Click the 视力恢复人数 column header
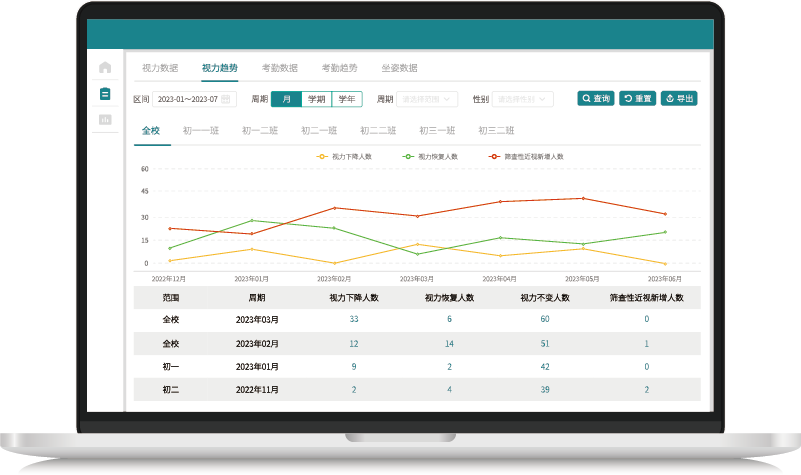Viewport: 801px width, 475px height. [x=450, y=298]
